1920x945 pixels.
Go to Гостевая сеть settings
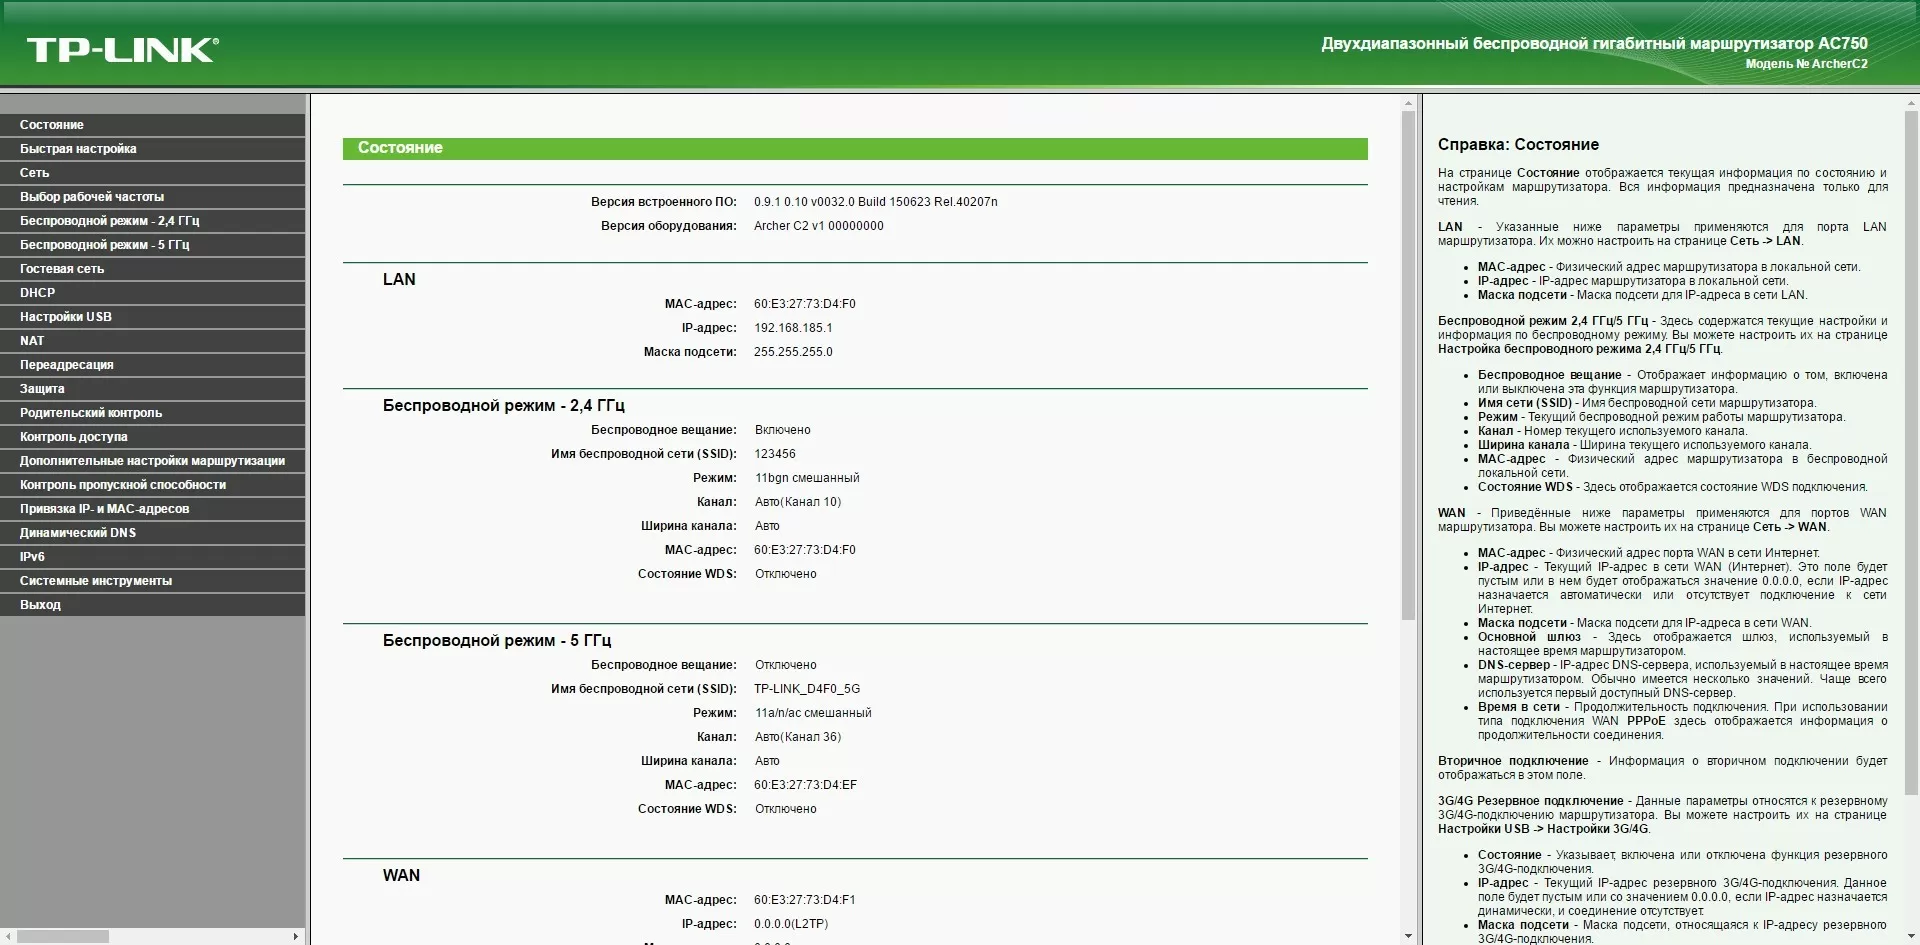[152, 269]
